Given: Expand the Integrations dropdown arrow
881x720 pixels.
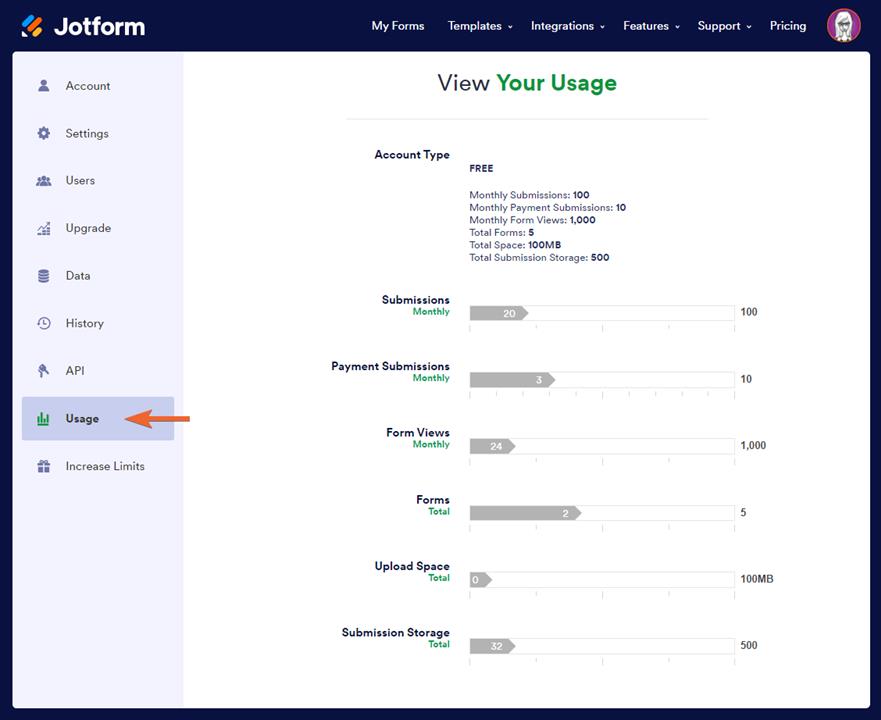Looking at the screenshot, I should tap(602, 27).
